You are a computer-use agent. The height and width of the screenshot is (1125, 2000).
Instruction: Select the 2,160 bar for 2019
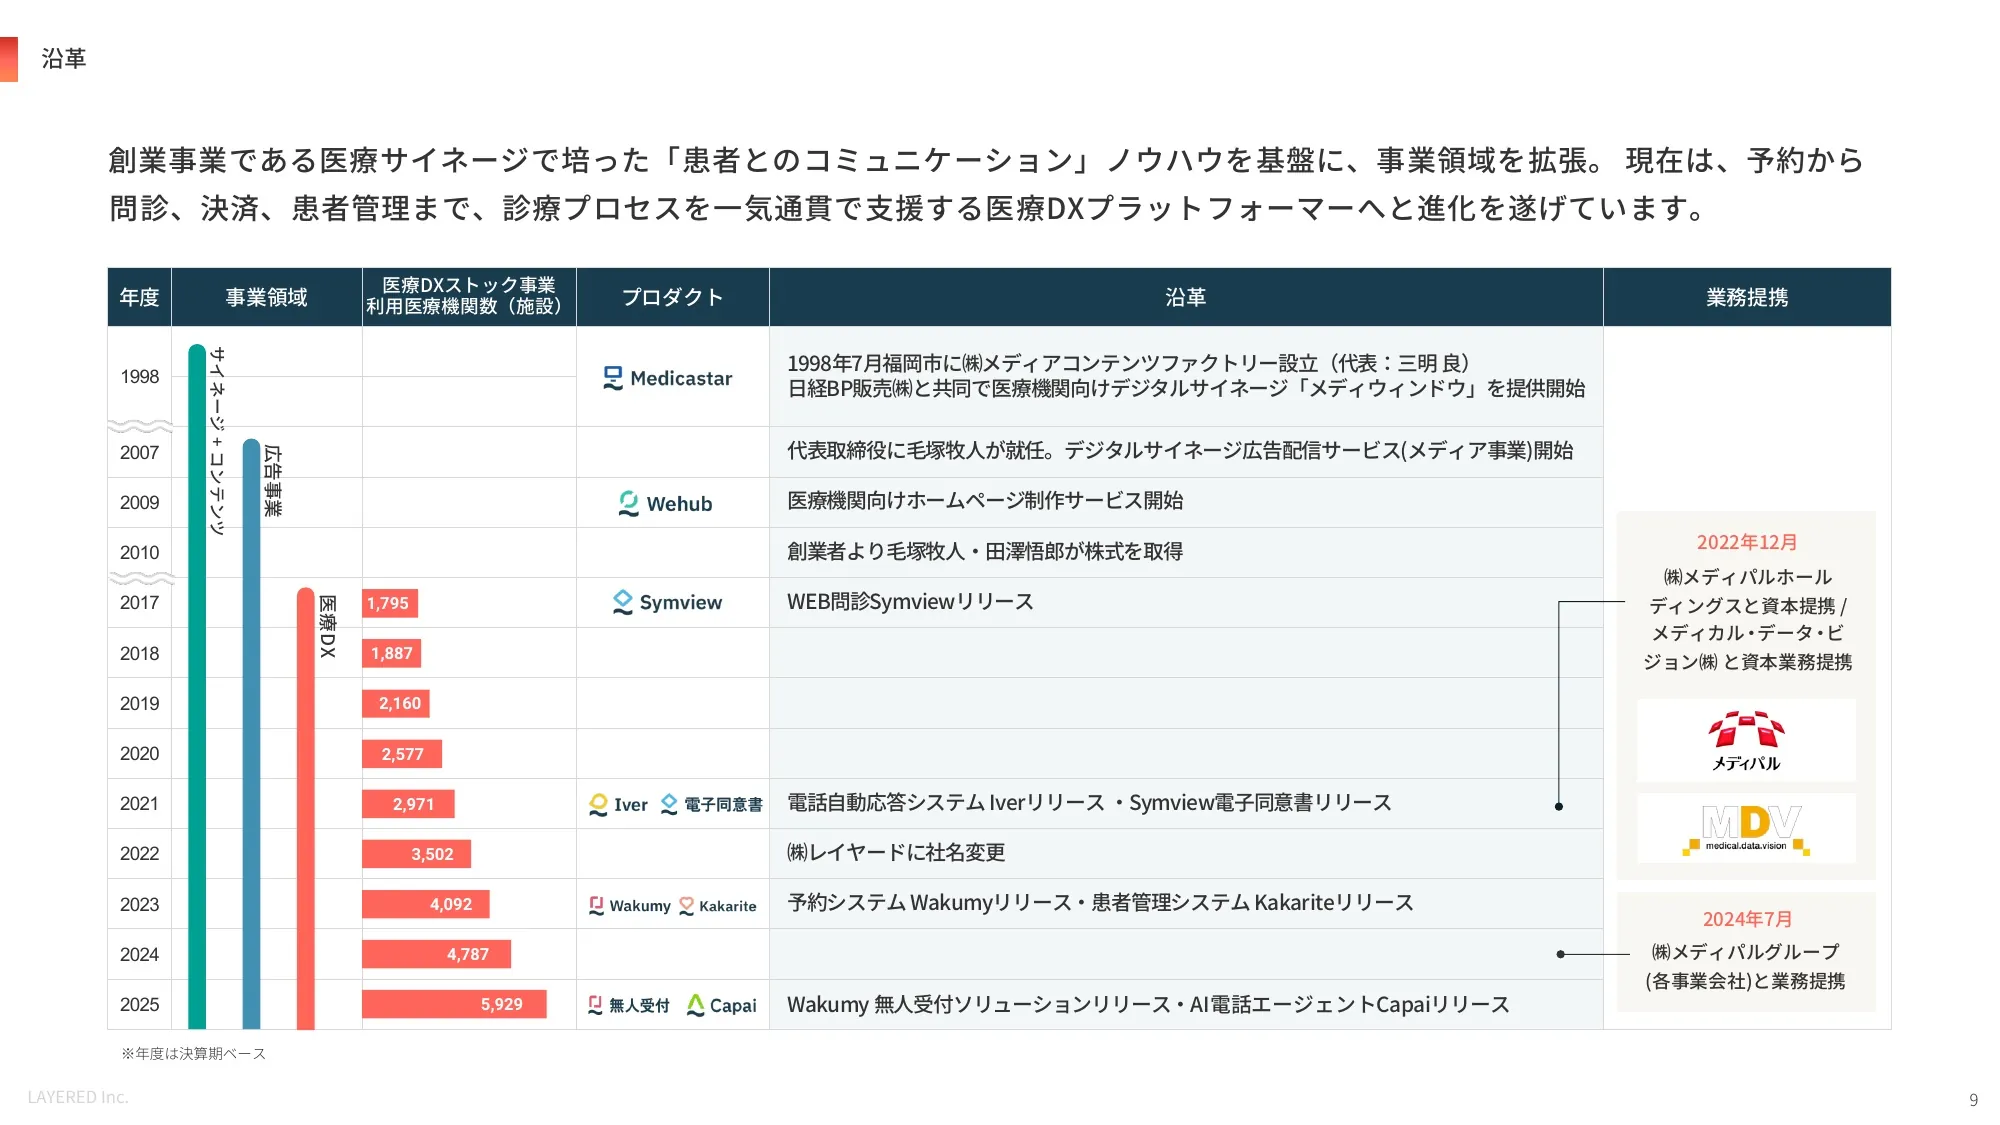tap(396, 703)
